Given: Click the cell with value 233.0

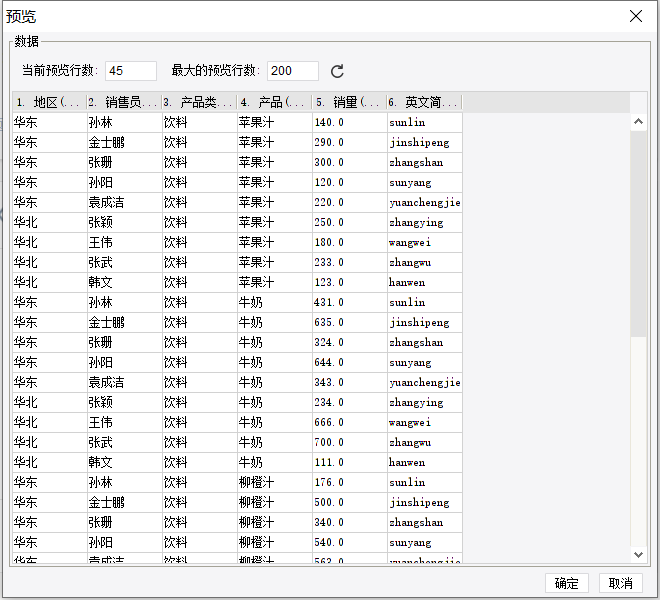Looking at the screenshot, I should pyautogui.click(x=349, y=262).
